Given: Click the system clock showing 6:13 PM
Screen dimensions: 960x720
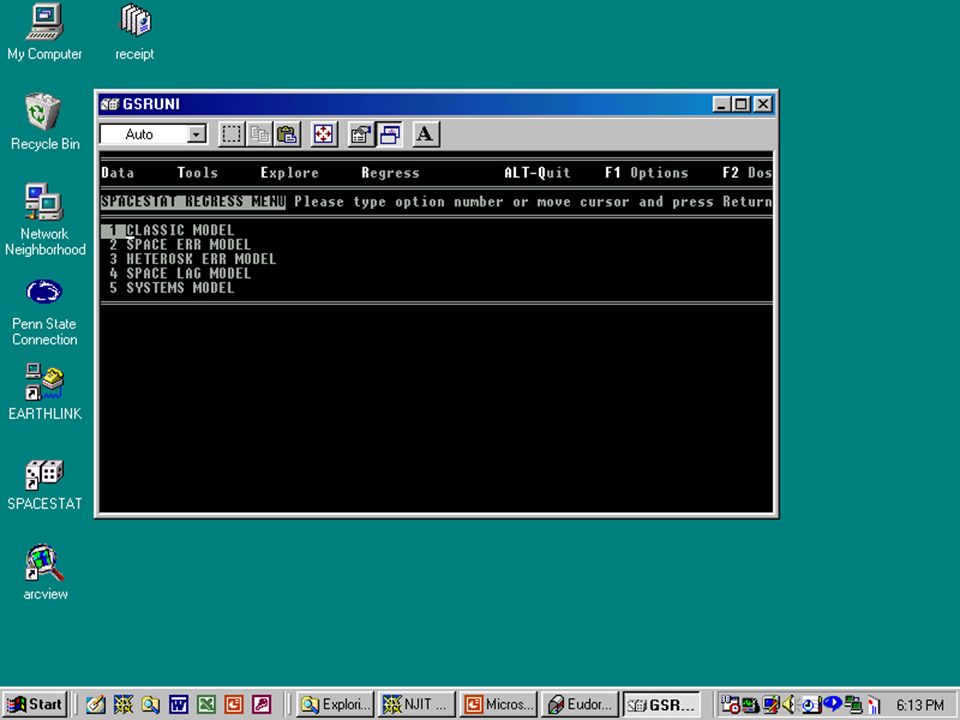Looking at the screenshot, I should 920,705.
